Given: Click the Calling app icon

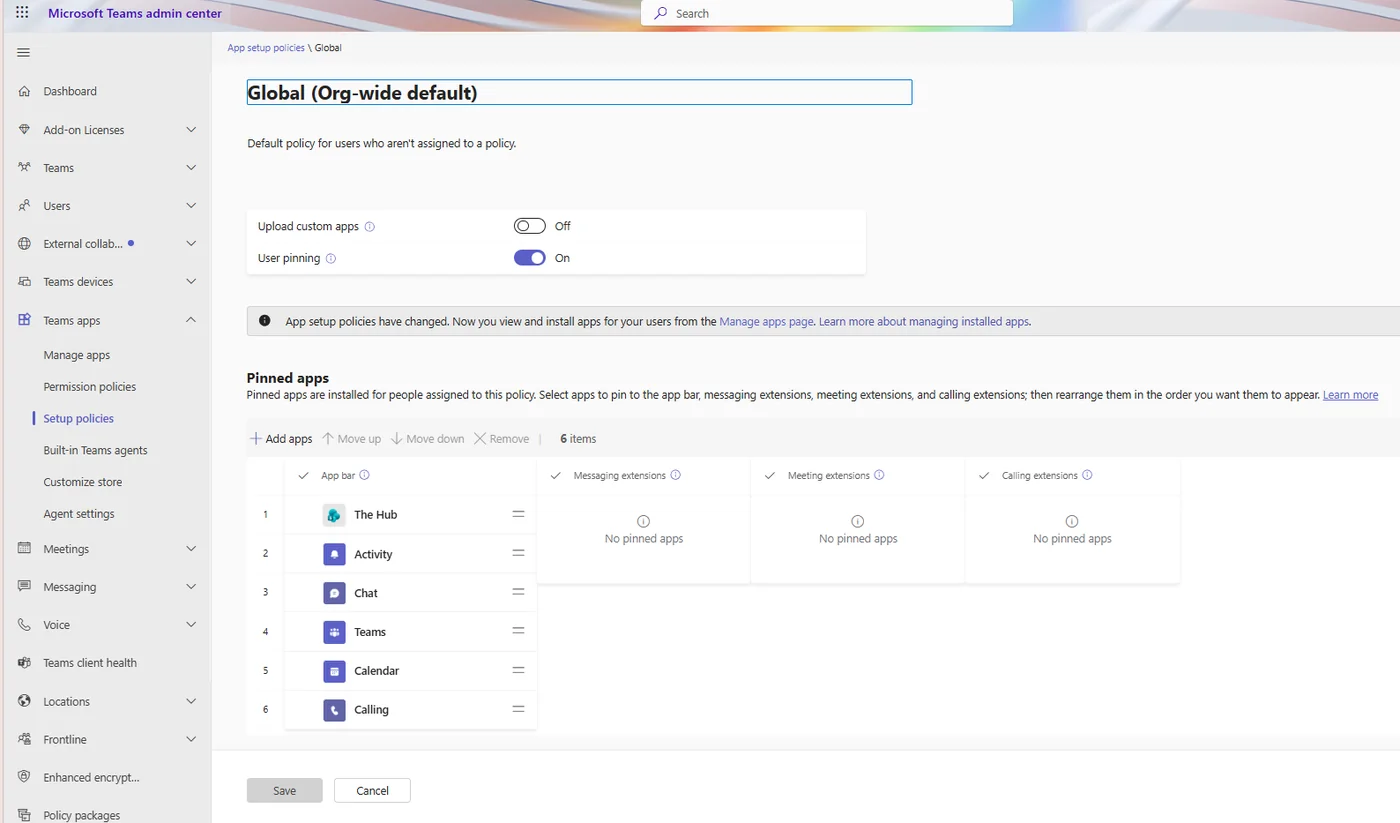Looking at the screenshot, I should (x=334, y=710).
